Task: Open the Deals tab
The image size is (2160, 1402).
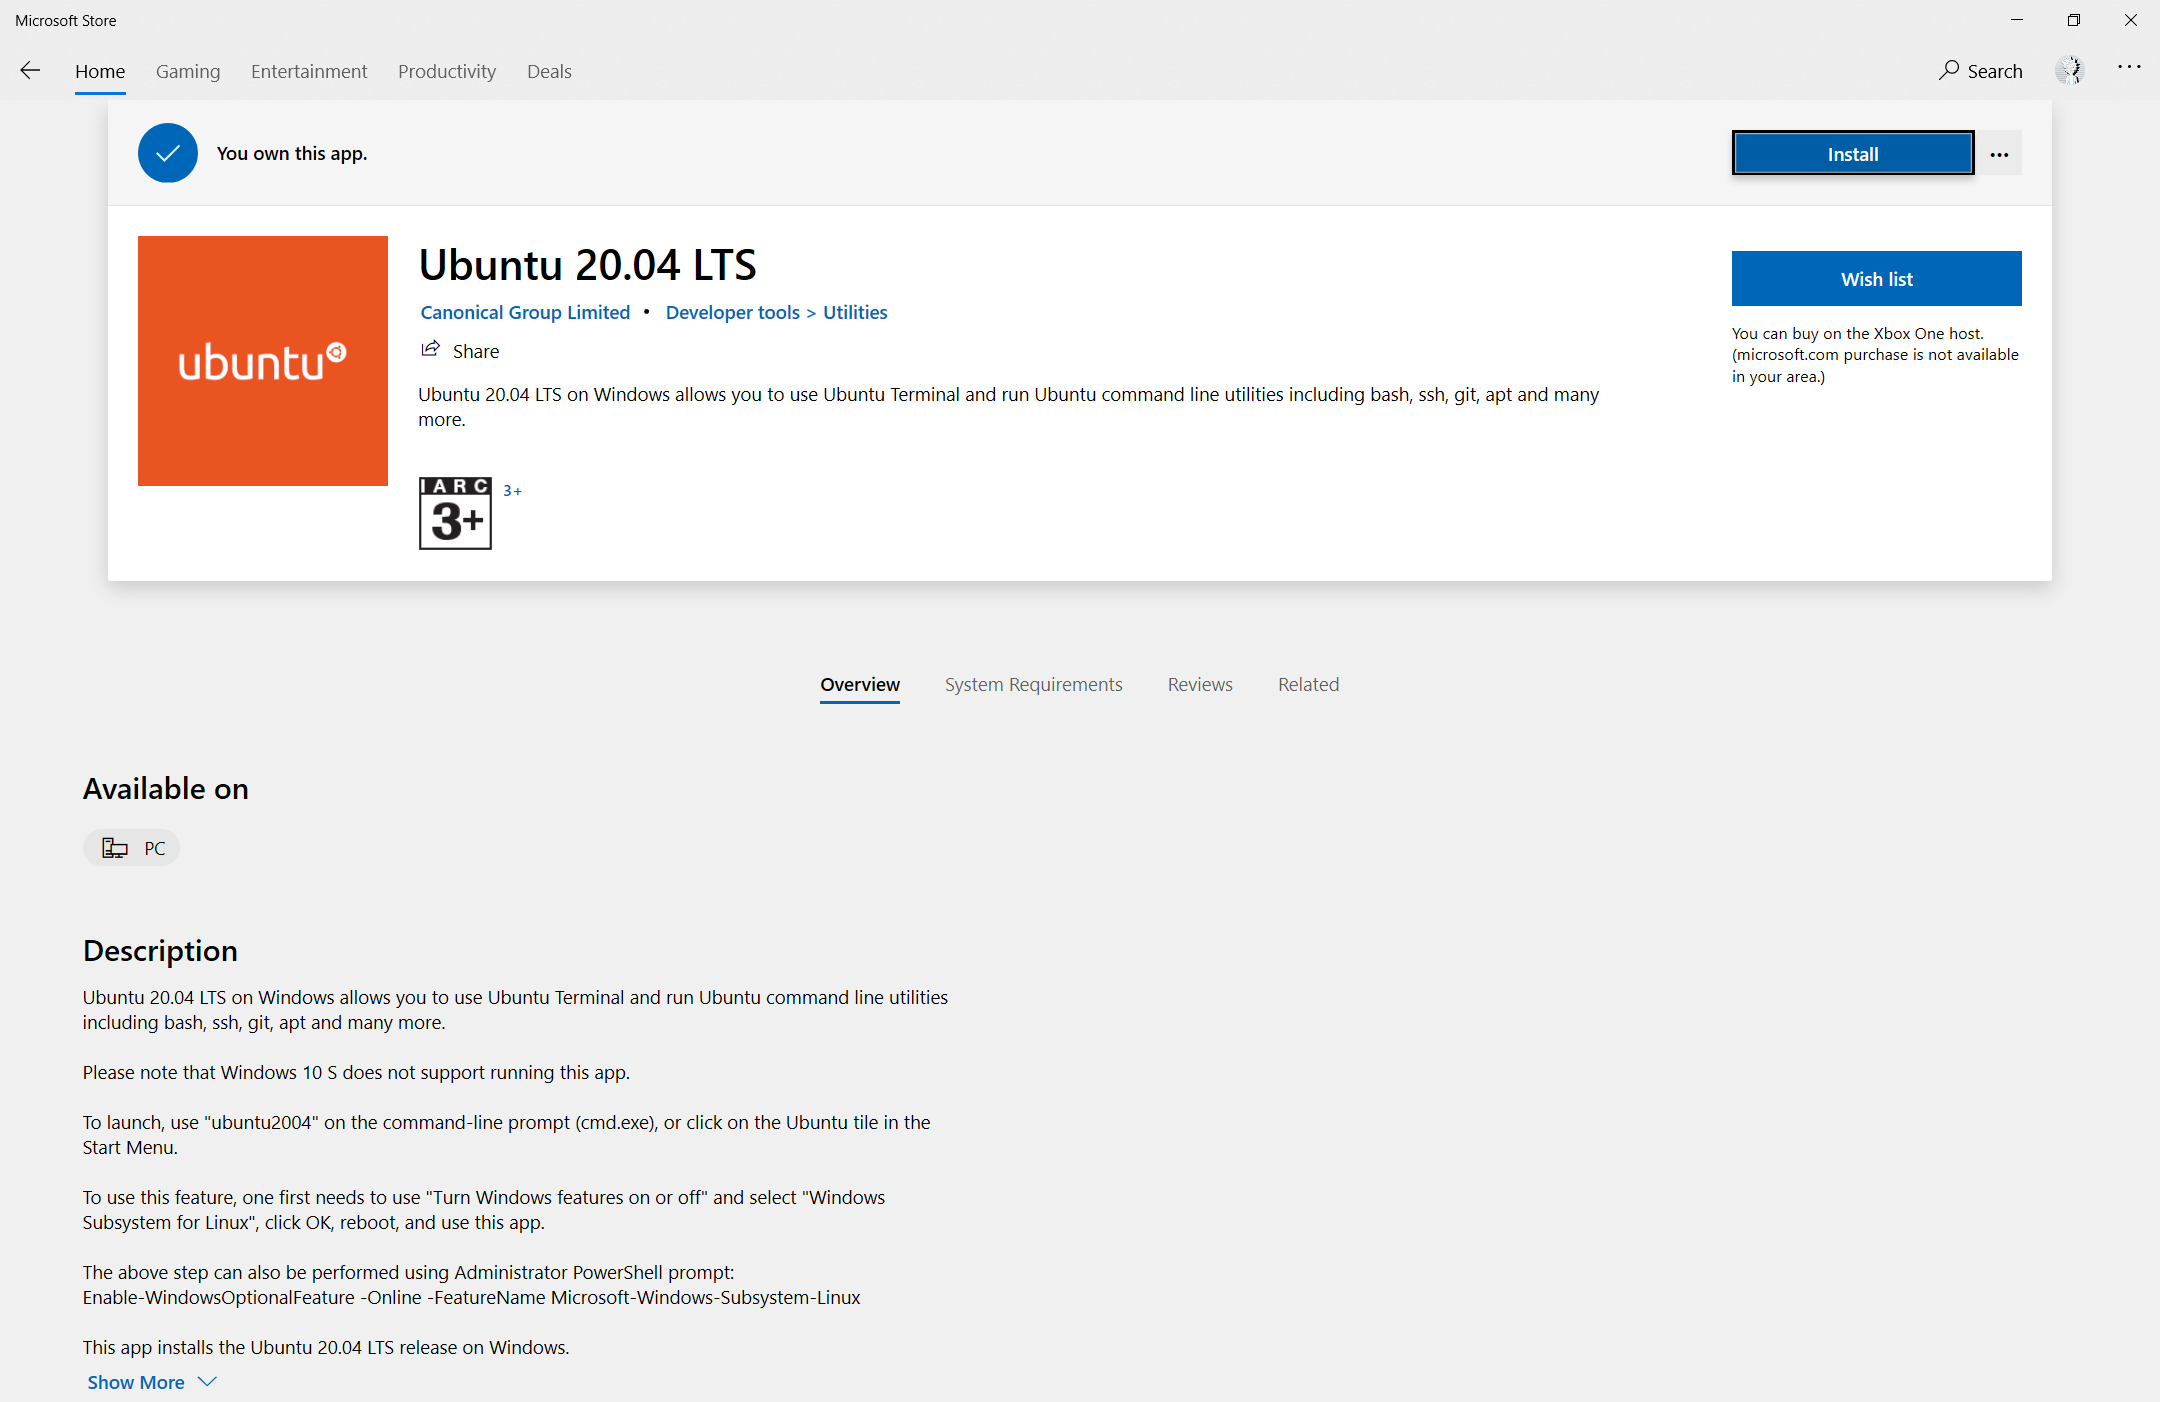Action: 549,71
